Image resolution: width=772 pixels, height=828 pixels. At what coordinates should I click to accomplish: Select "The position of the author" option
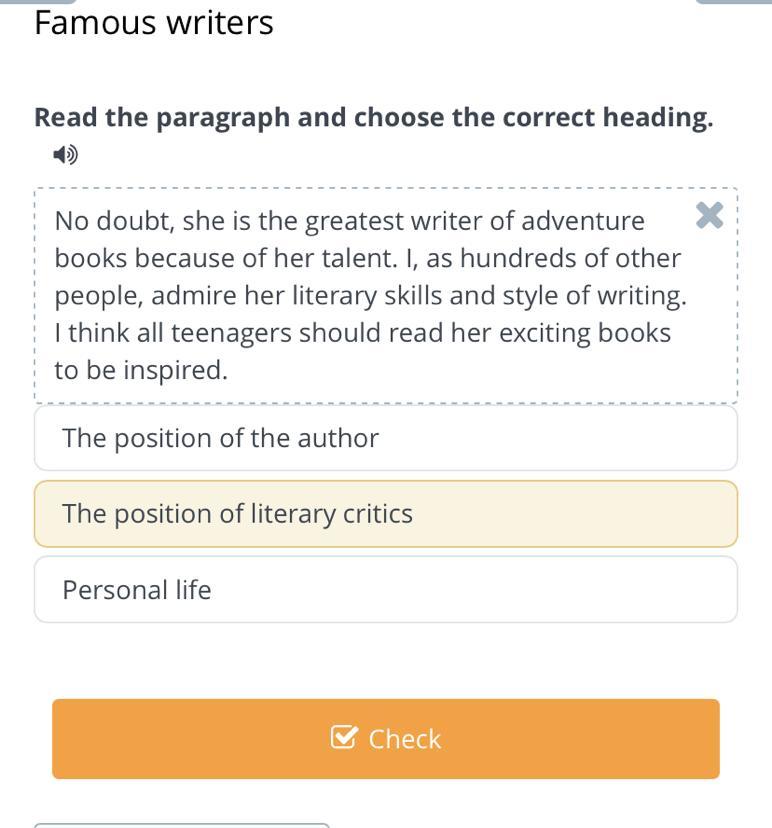tap(385, 438)
